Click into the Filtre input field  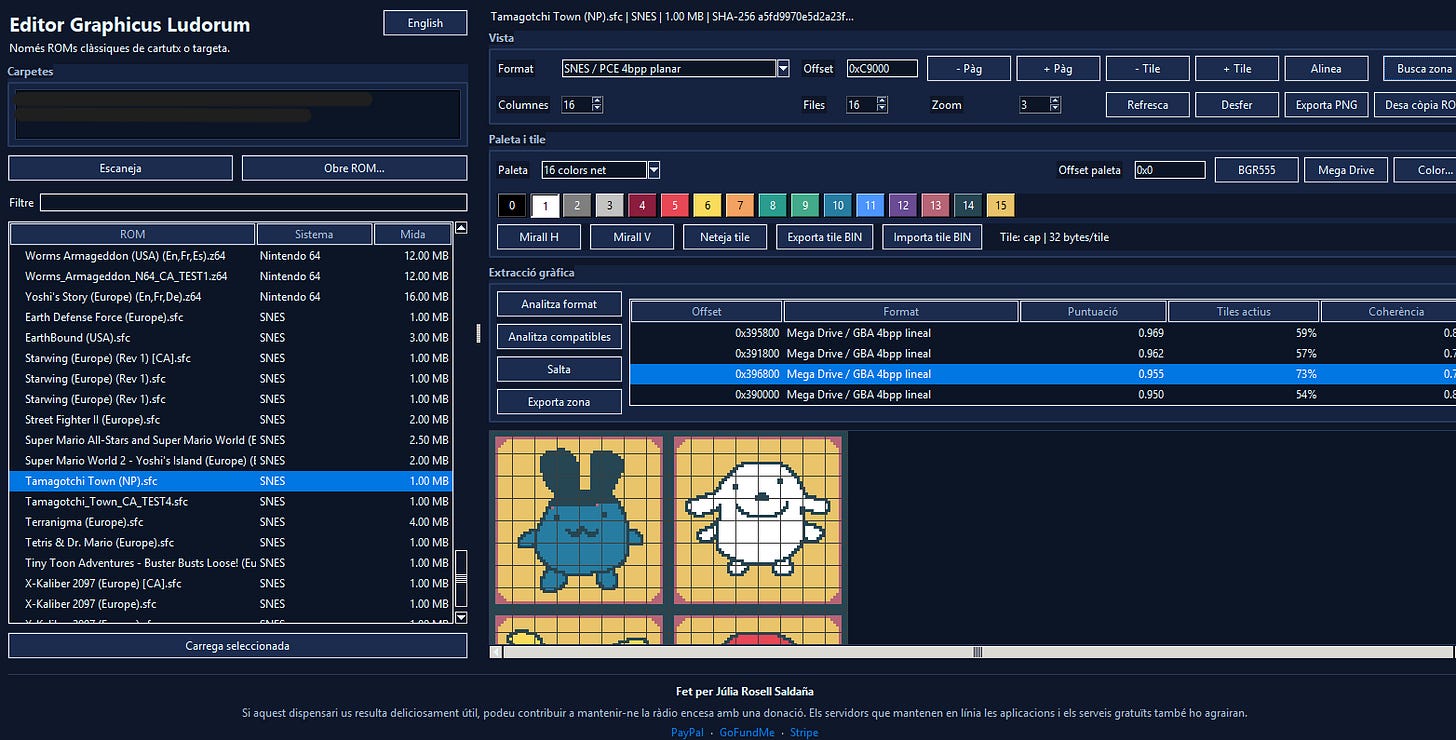[x=253, y=203]
